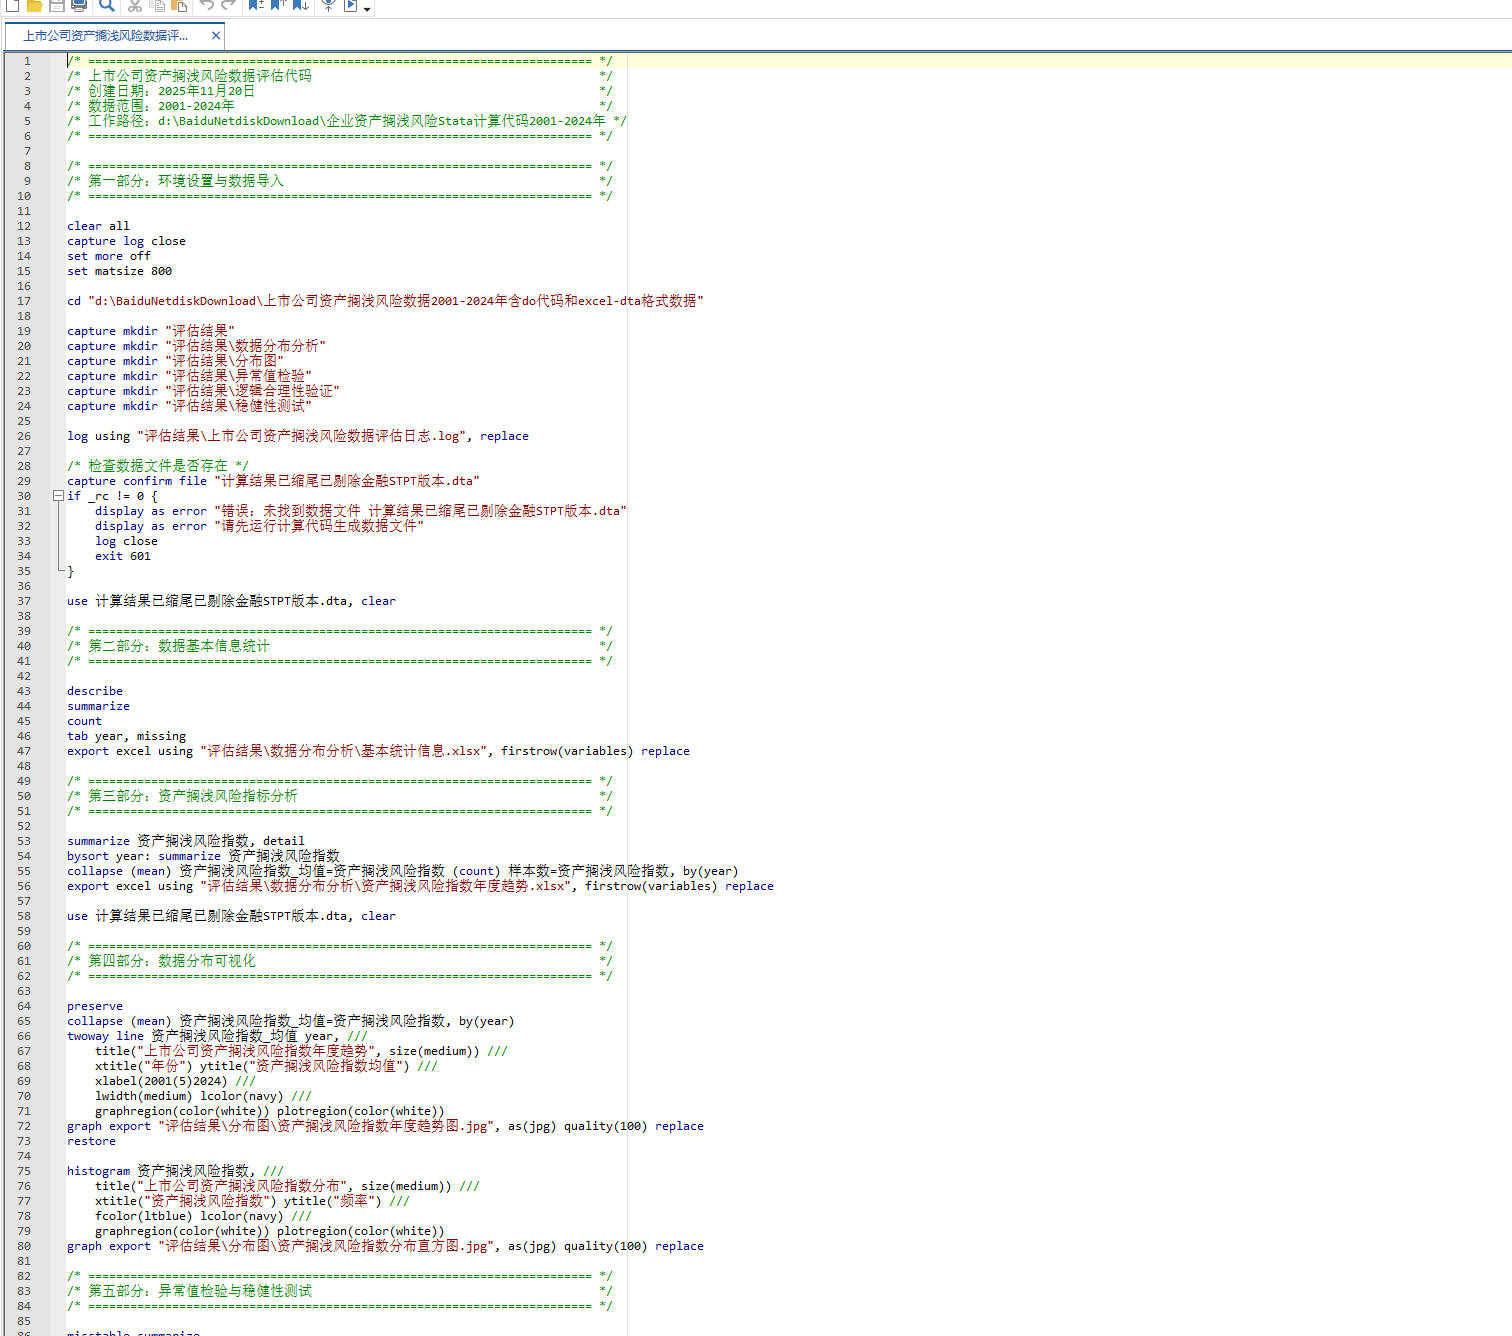Click the mkdir line for 评估结果\逻辑合理性验证
1512x1336 pixels.
[x=203, y=391]
